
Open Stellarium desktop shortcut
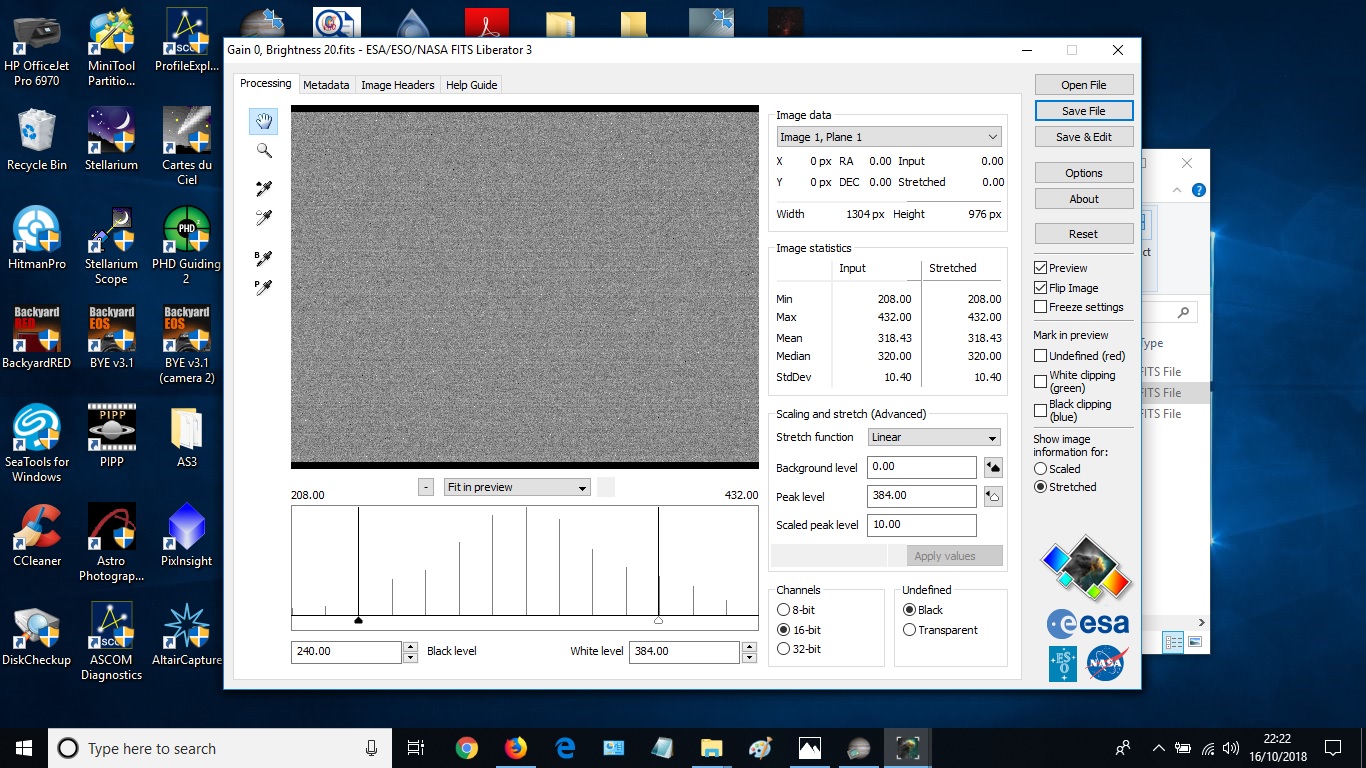coord(111,139)
